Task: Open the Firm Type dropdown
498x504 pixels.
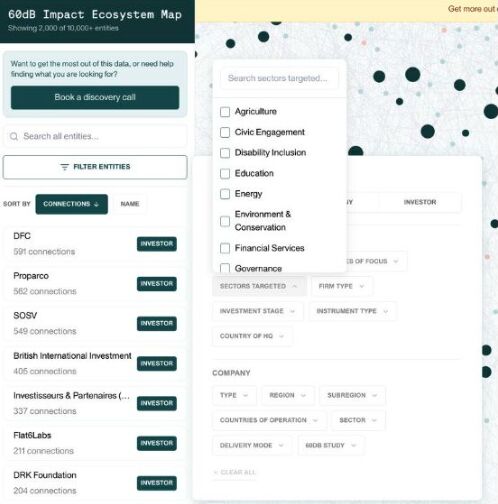Action: [342, 286]
